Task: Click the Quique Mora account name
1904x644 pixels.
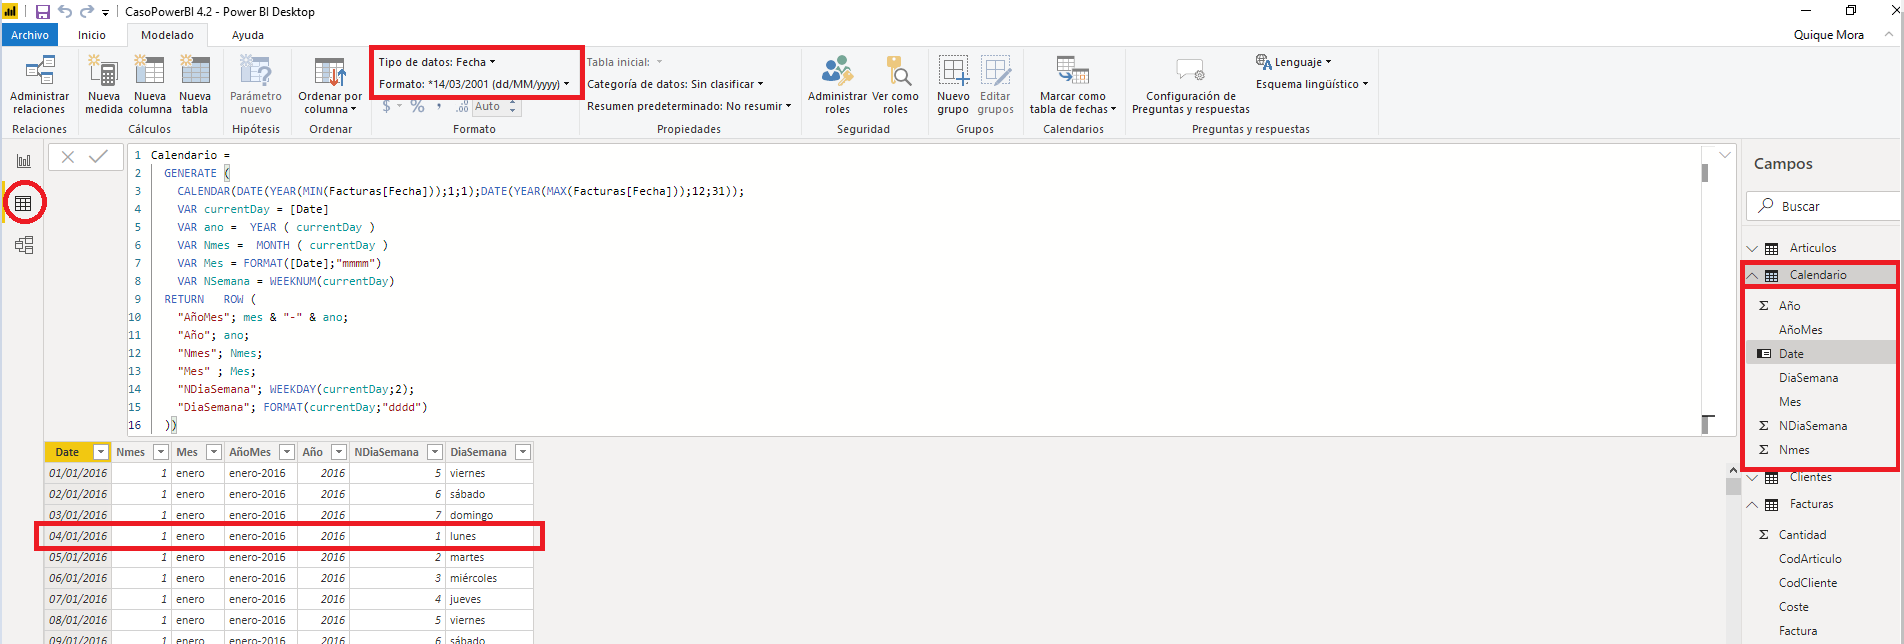Action: point(1828,35)
